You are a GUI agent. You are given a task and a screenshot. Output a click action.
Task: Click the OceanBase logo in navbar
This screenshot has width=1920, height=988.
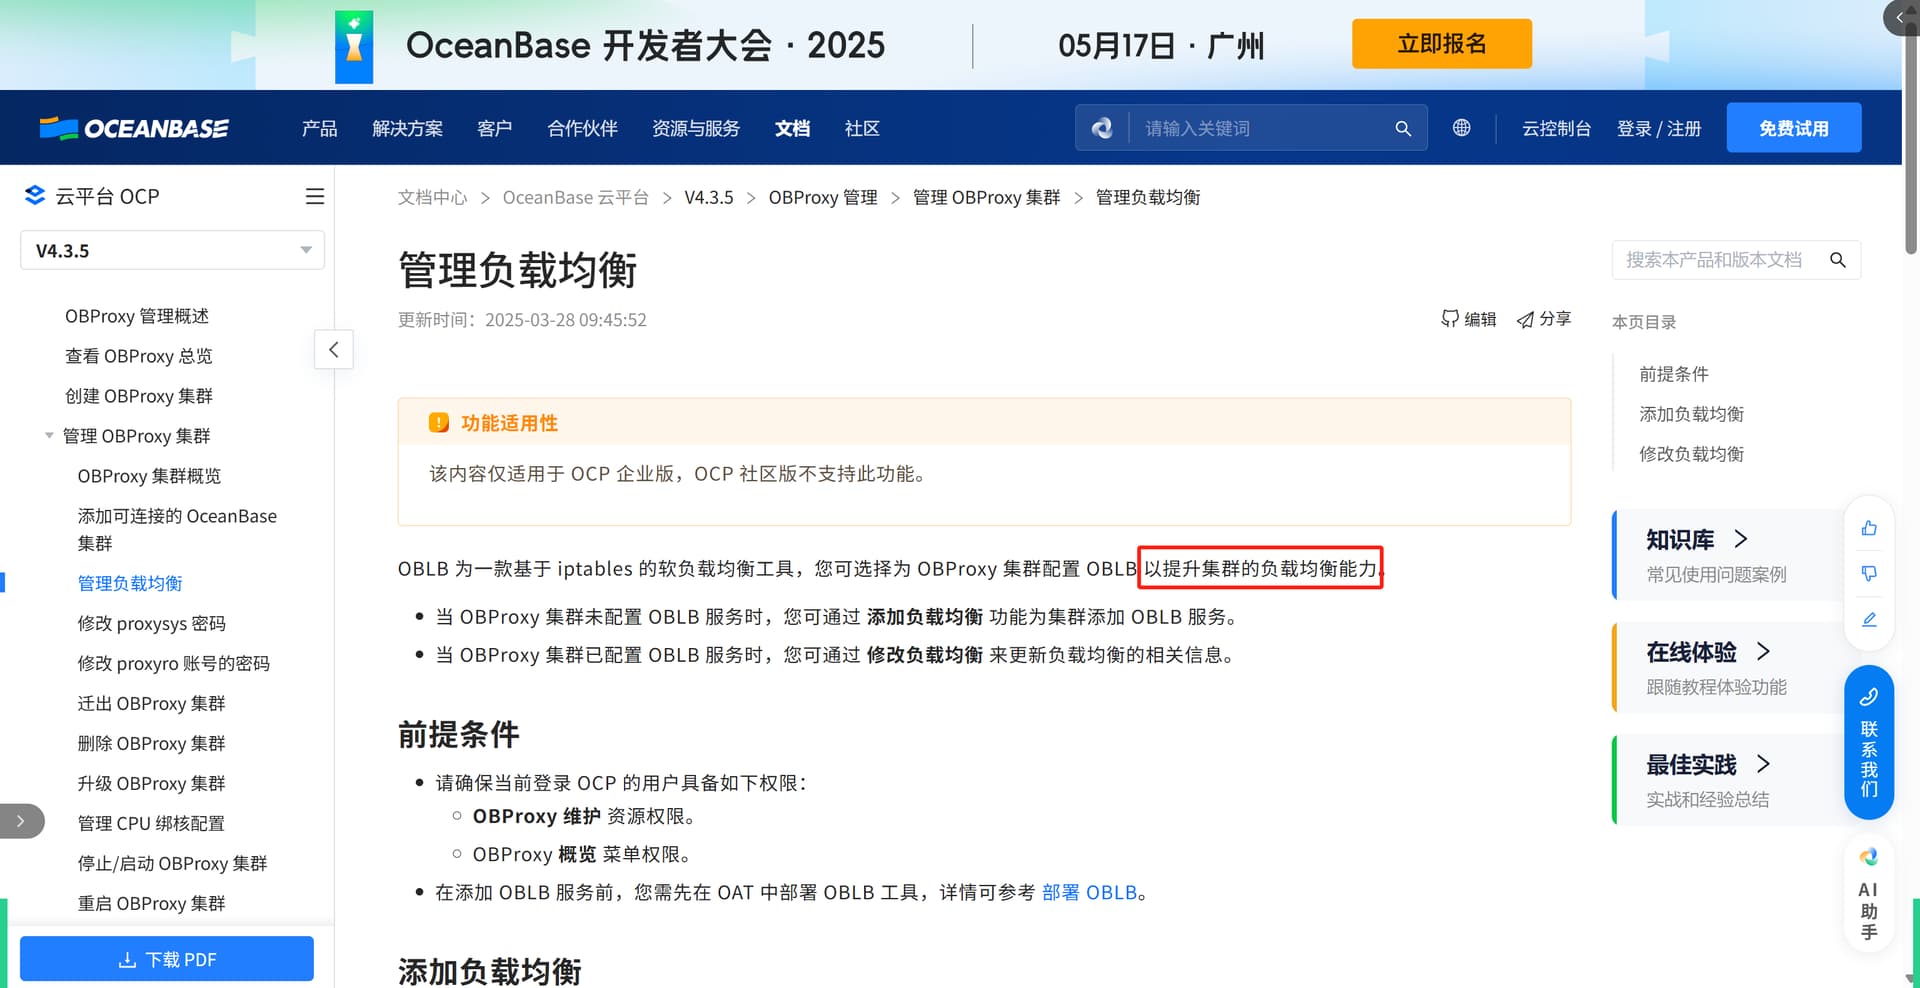click(134, 128)
